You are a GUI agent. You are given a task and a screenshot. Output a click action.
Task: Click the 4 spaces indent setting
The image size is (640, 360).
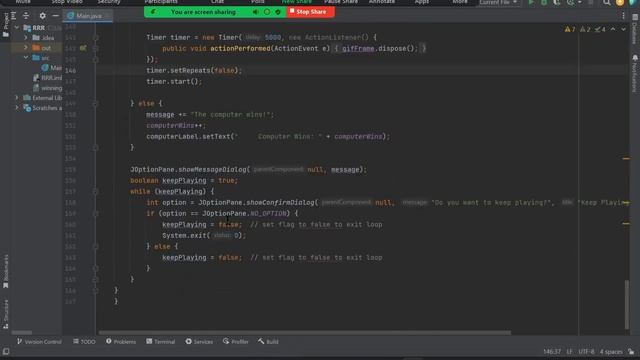pos(611,351)
